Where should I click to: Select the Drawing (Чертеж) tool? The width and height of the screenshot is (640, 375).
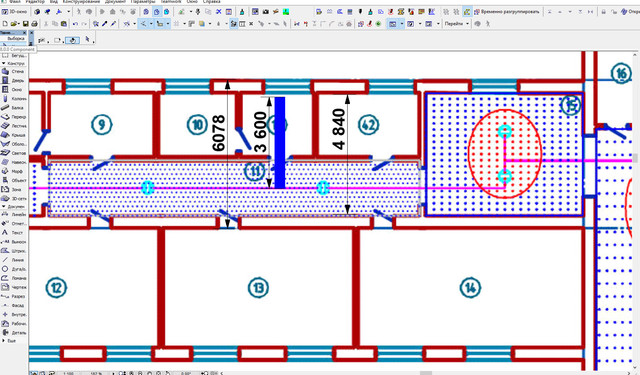tap(13, 287)
